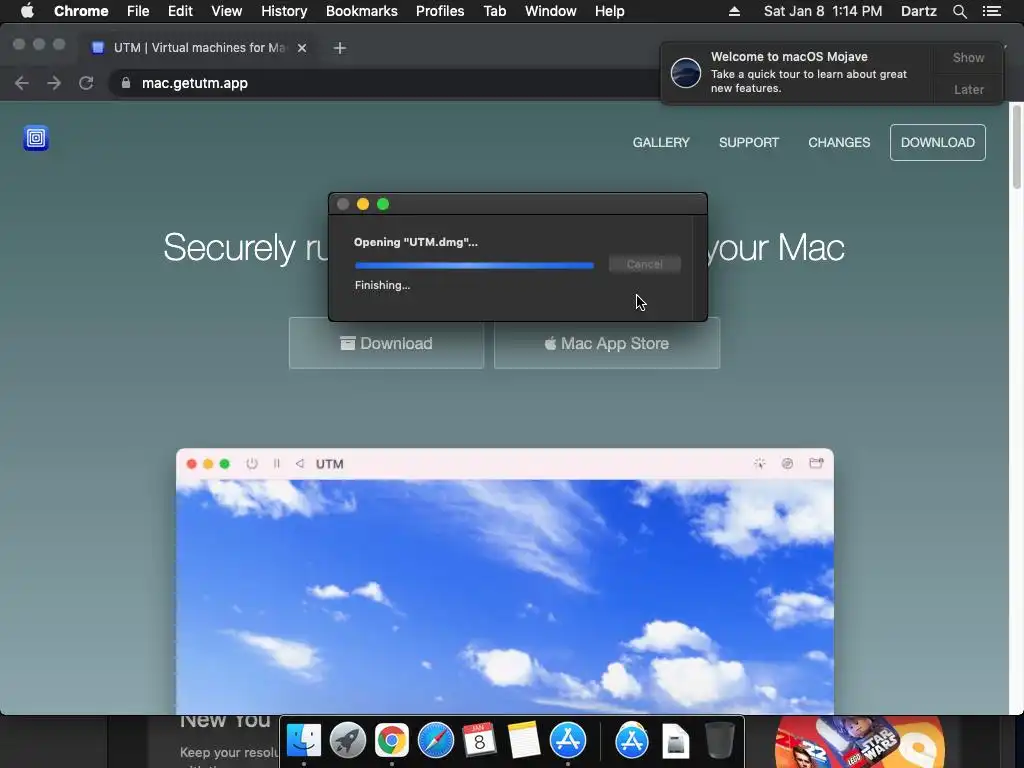Open a new tab with the plus icon
The image size is (1024, 768).
[x=340, y=48]
